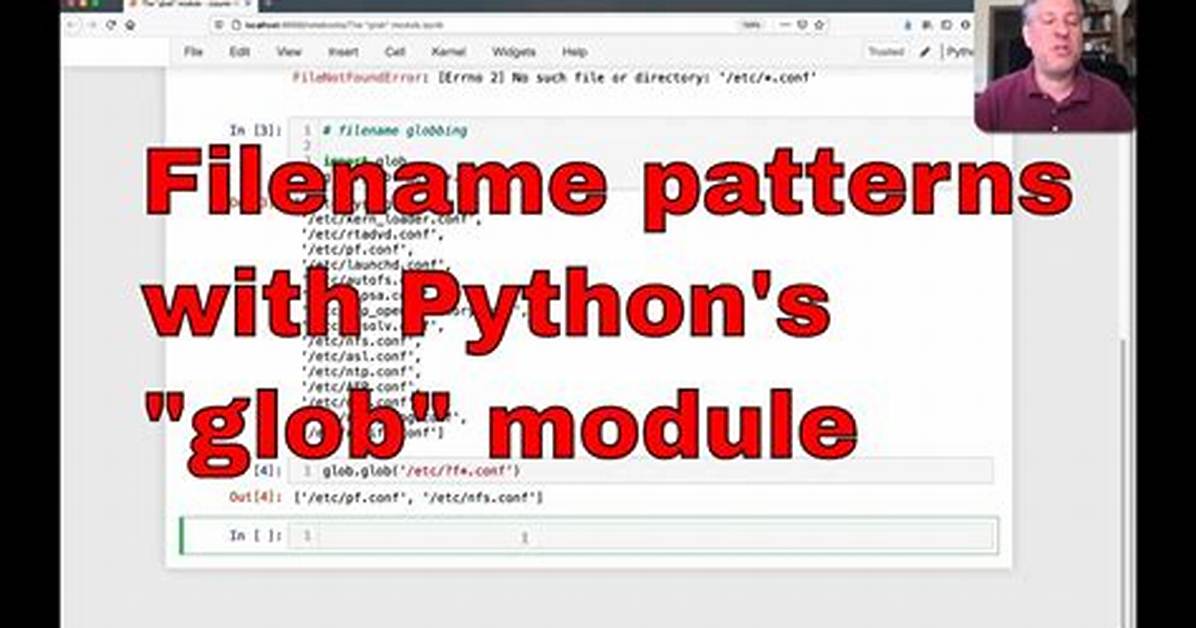
Task: Open the browser downloads icon
Action: pyautogui.click(x=908, y=24)
